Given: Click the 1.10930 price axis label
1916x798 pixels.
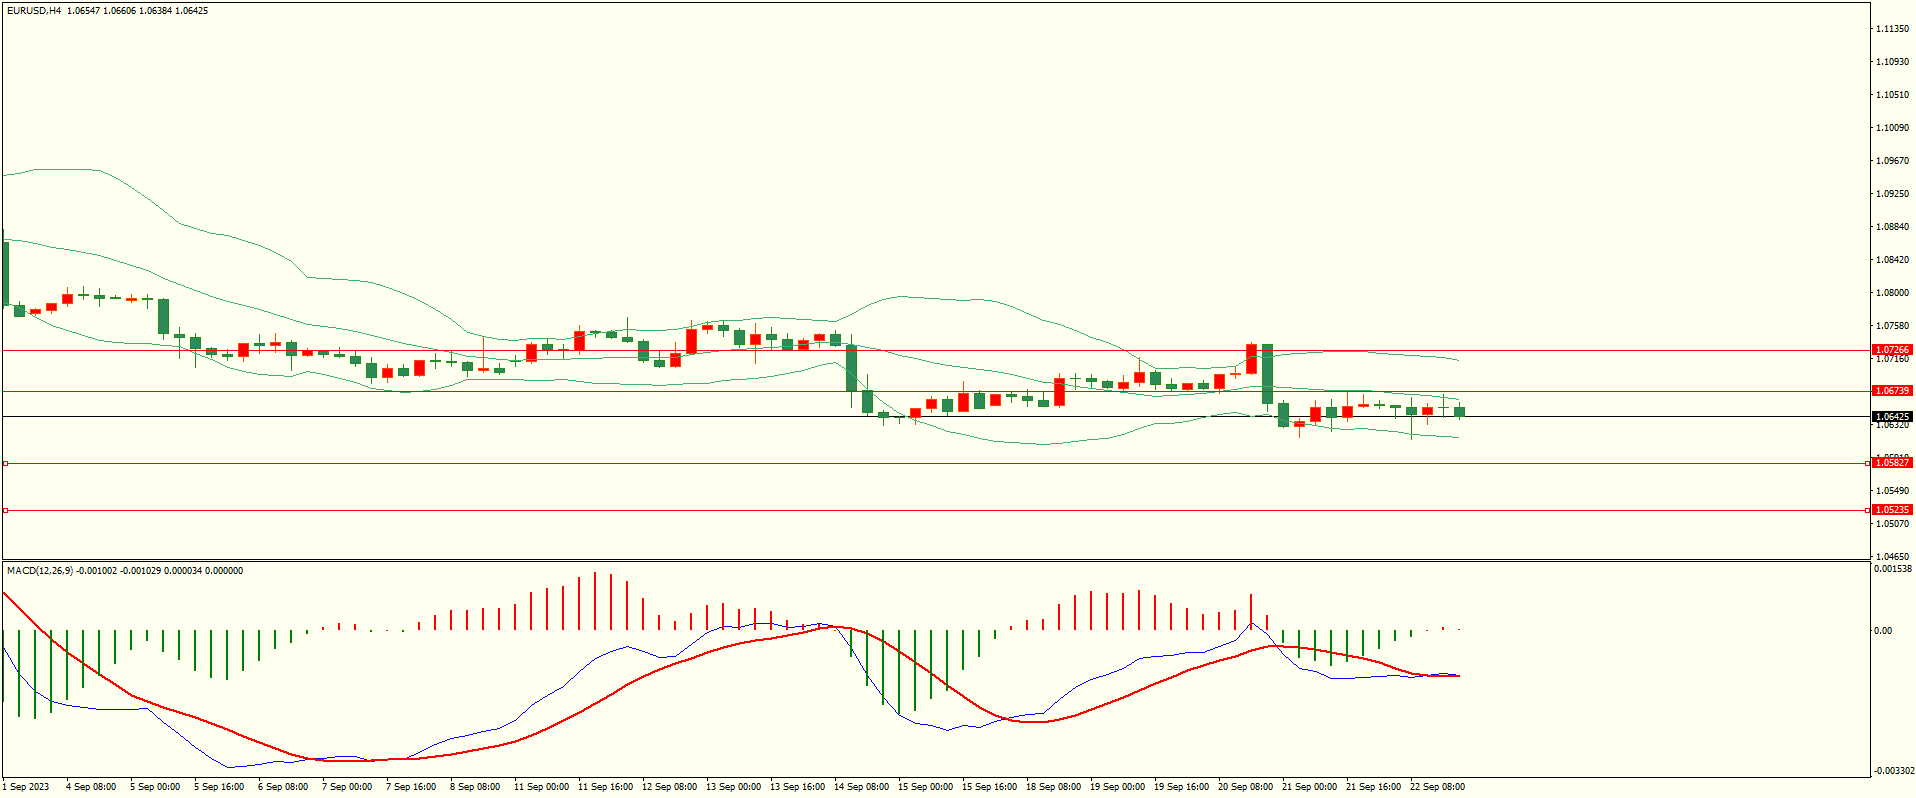Looking at the screenshot, I should 1893,62.
